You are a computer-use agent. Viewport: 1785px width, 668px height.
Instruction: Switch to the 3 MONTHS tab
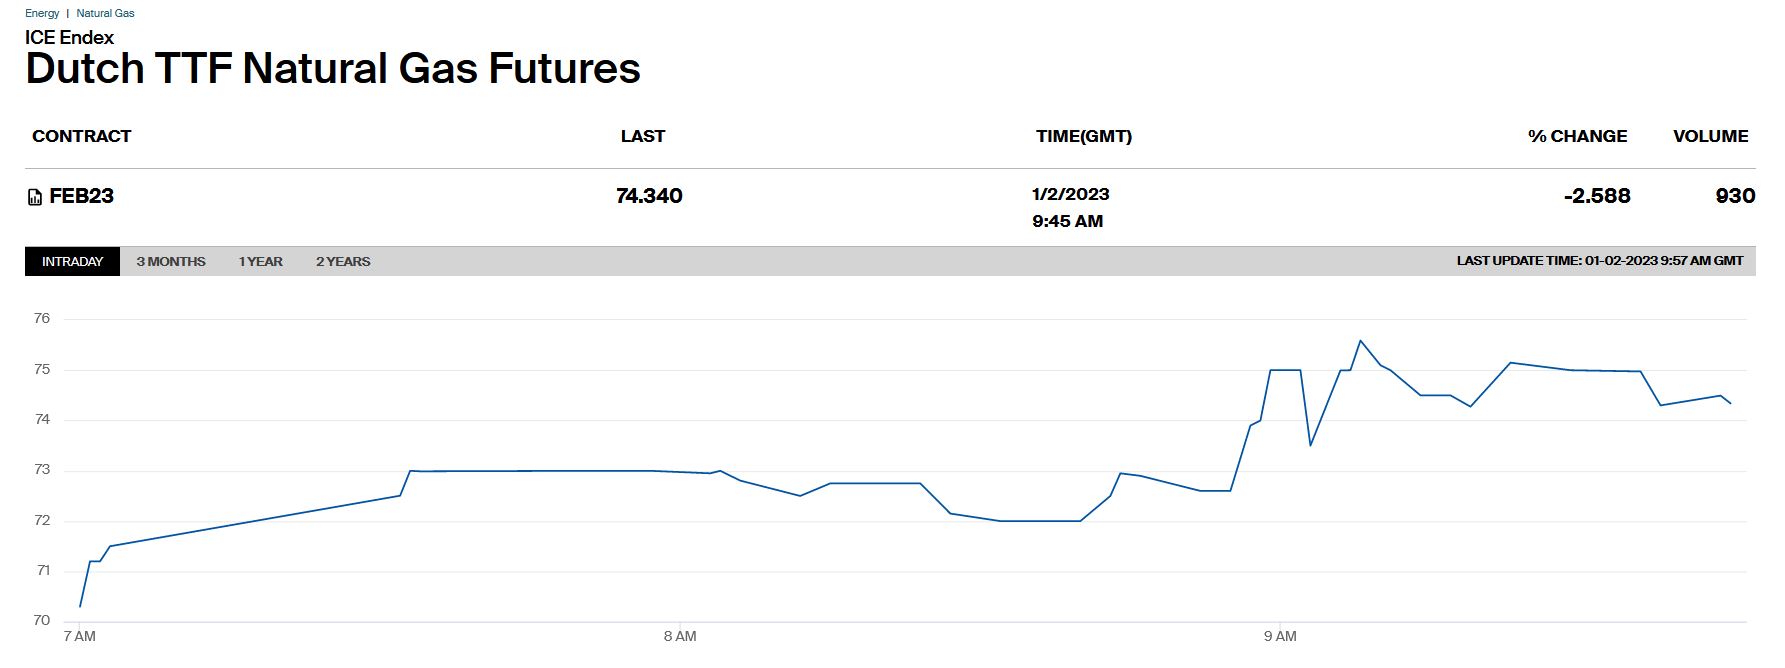[x=171, y=261]
